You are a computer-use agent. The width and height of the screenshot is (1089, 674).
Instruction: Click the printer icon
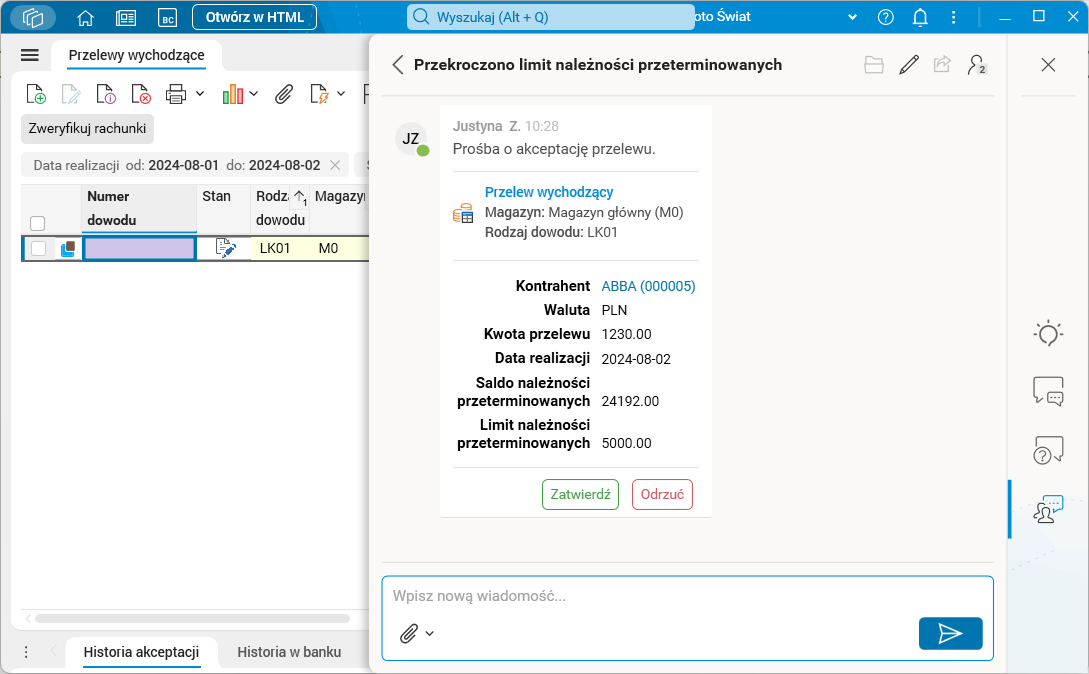tap(176, 94)
